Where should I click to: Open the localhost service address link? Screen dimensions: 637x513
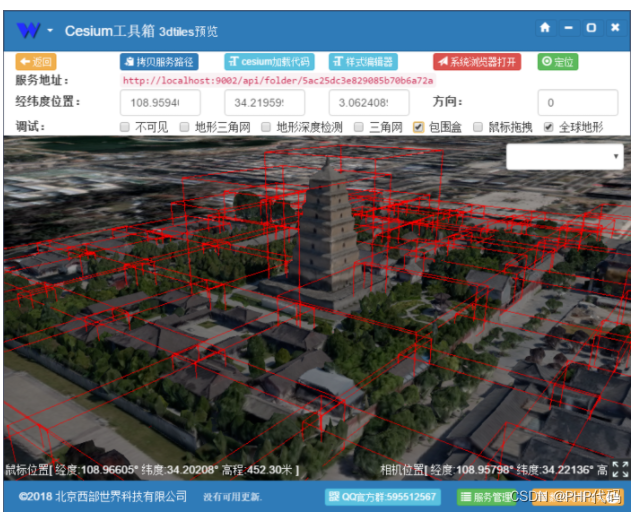[x=278, y=80]
